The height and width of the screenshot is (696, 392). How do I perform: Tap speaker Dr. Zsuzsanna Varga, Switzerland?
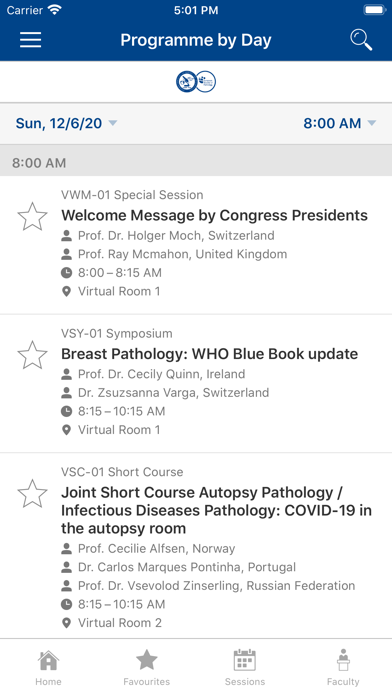click(x=165, y=392)
